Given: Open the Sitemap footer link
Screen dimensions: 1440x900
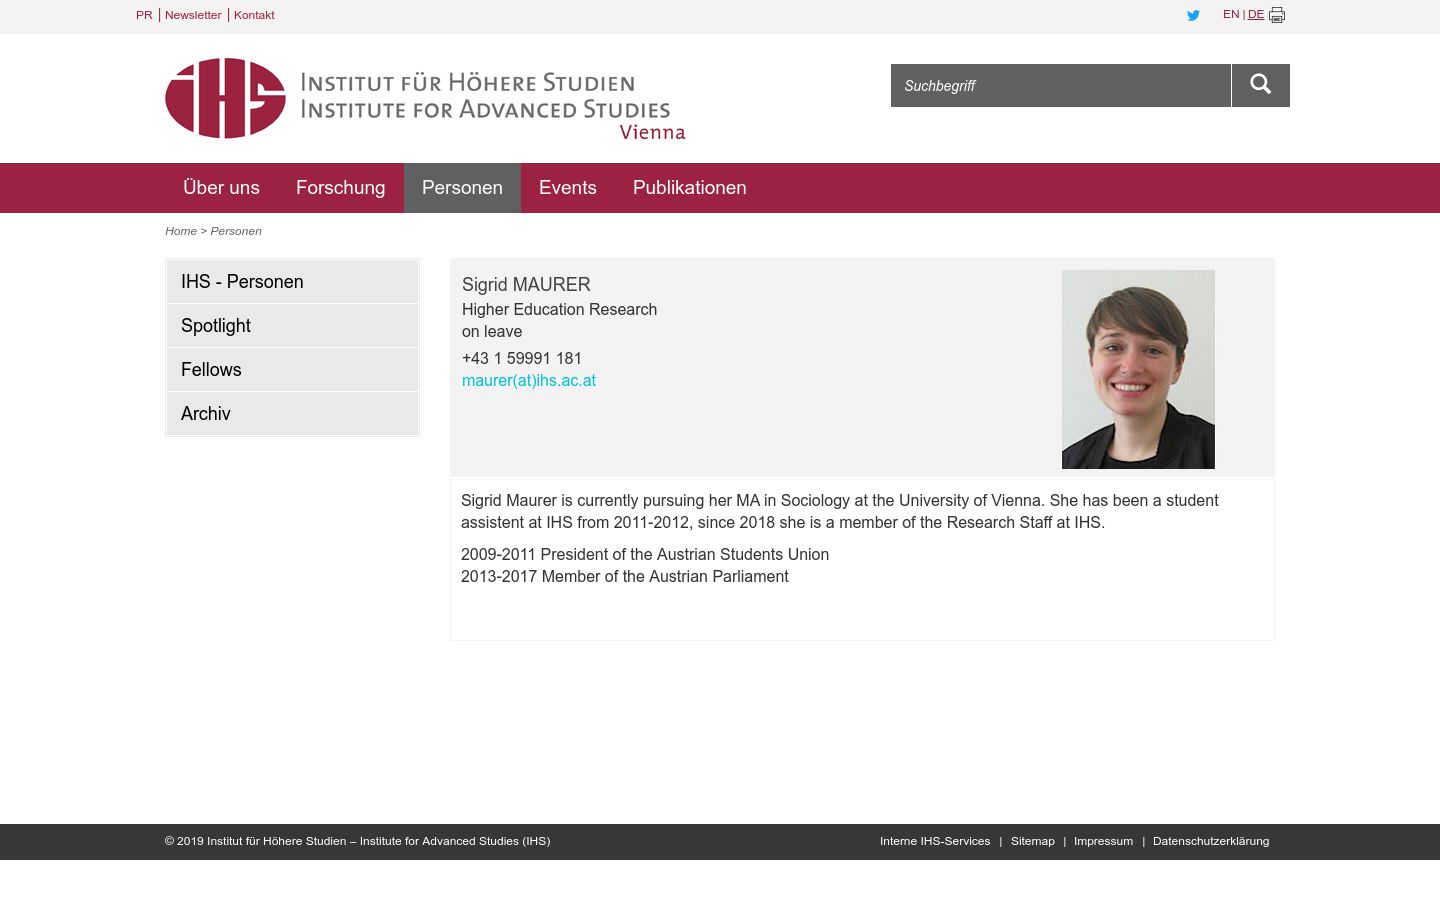Looking at the screenshot, I should tap(1033, 841).
